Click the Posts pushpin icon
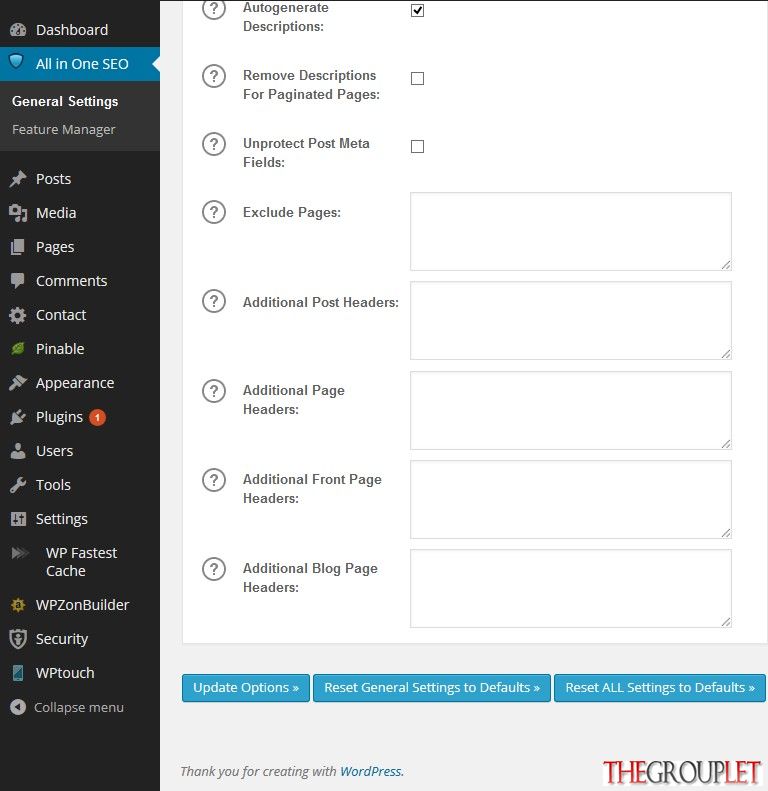 18,179
